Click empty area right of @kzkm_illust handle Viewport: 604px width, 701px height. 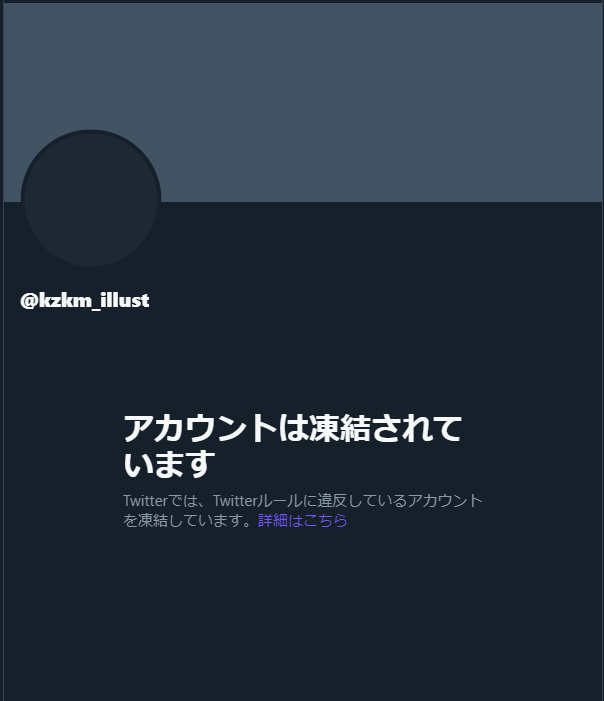pyautogui.click(x=376, y=300)
